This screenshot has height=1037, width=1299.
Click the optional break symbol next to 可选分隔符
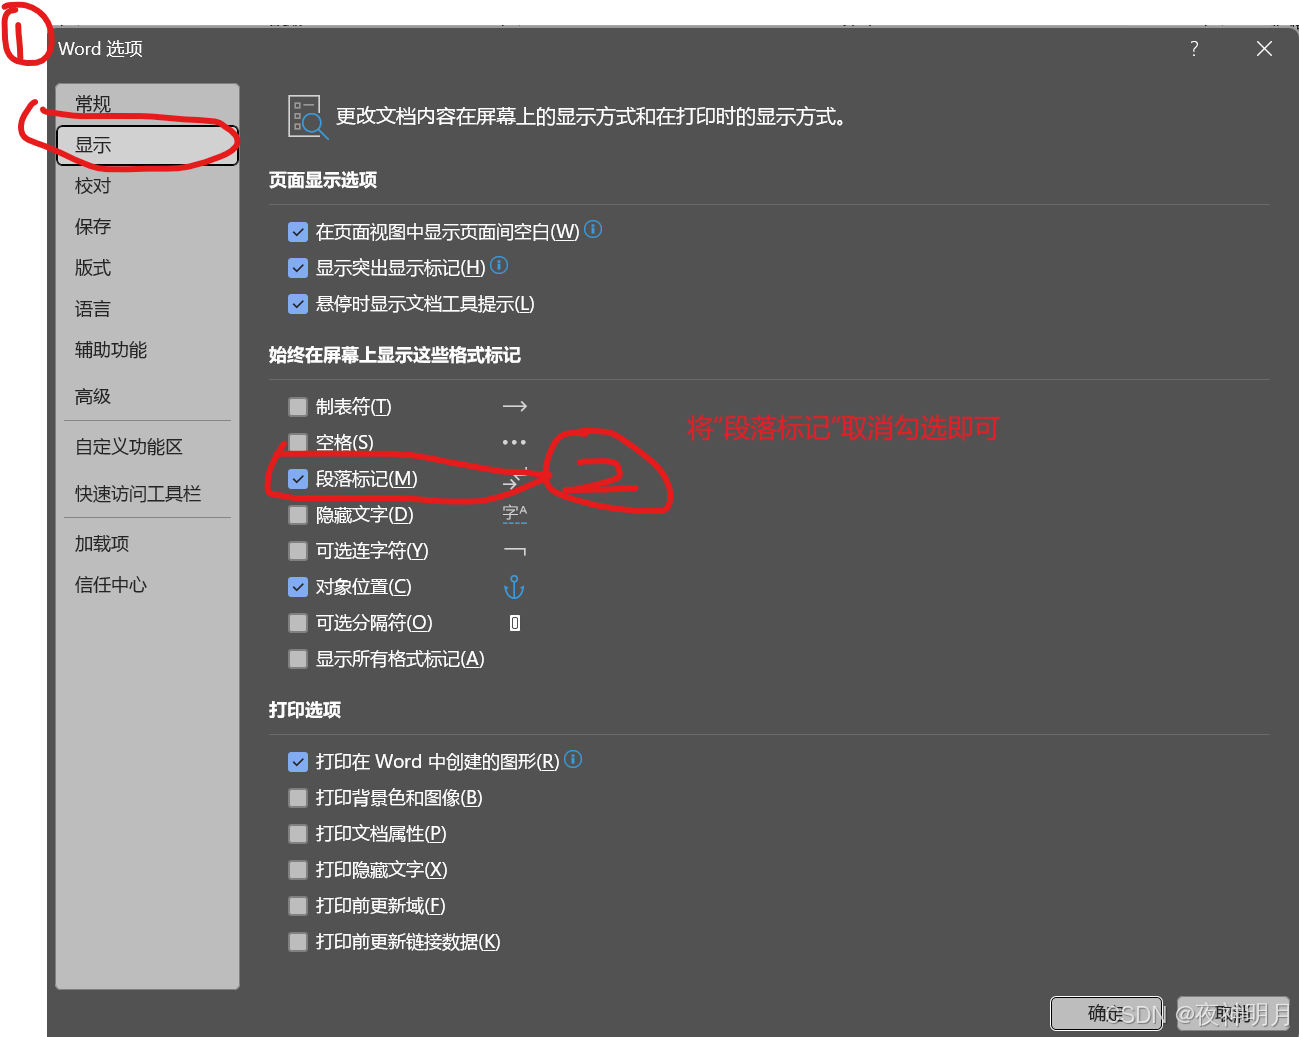click(x=515, y=623)
